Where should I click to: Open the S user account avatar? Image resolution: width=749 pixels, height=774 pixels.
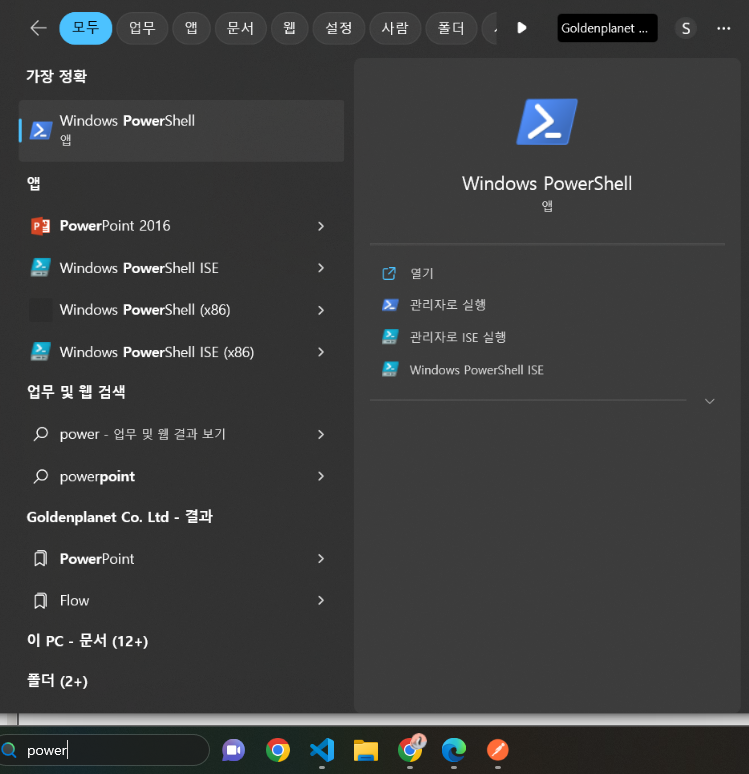tap(686, 28)
